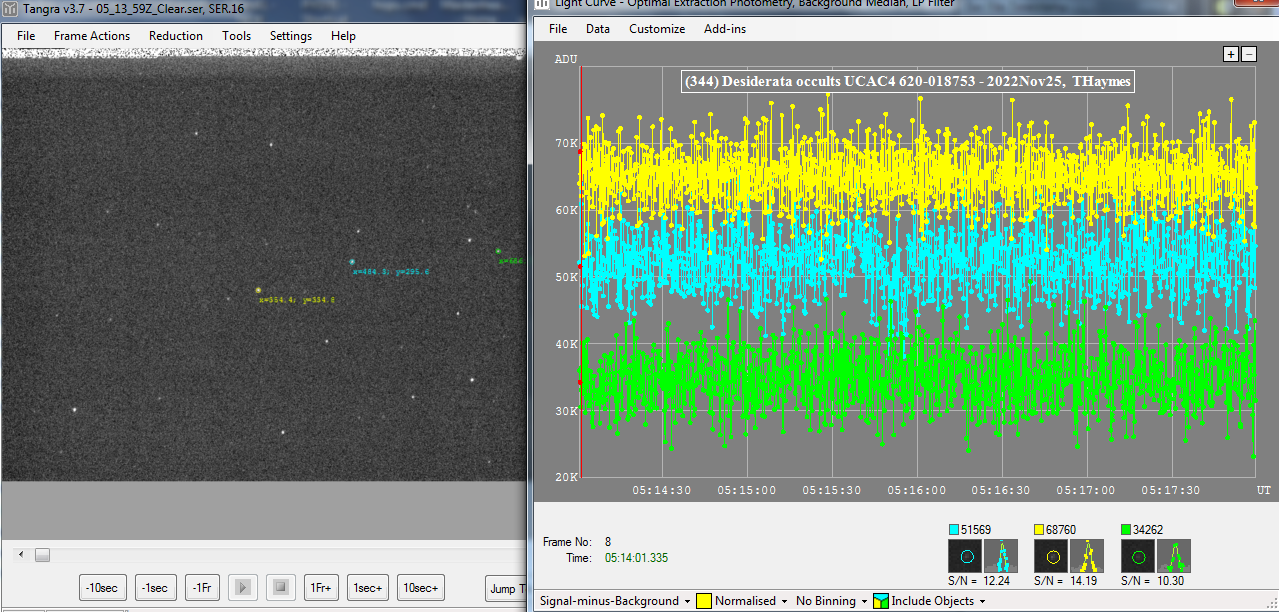Image resolution: width=1279 pixels, height=612 pixels.
Task: Jump forward with the 10sec+ button
Action: pos(421,588)
